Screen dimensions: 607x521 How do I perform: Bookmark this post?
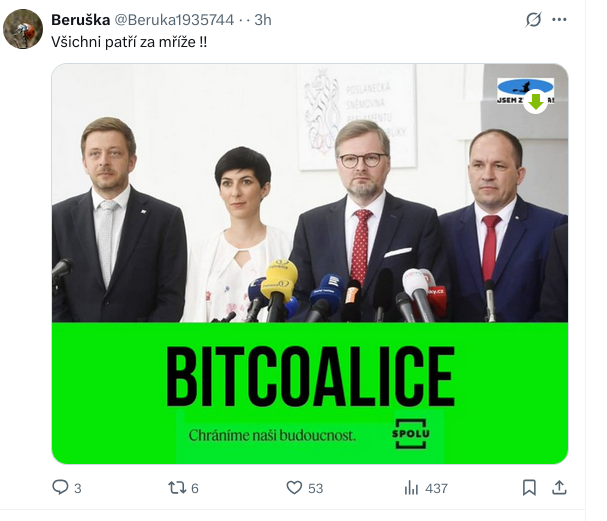pos(529,487)
